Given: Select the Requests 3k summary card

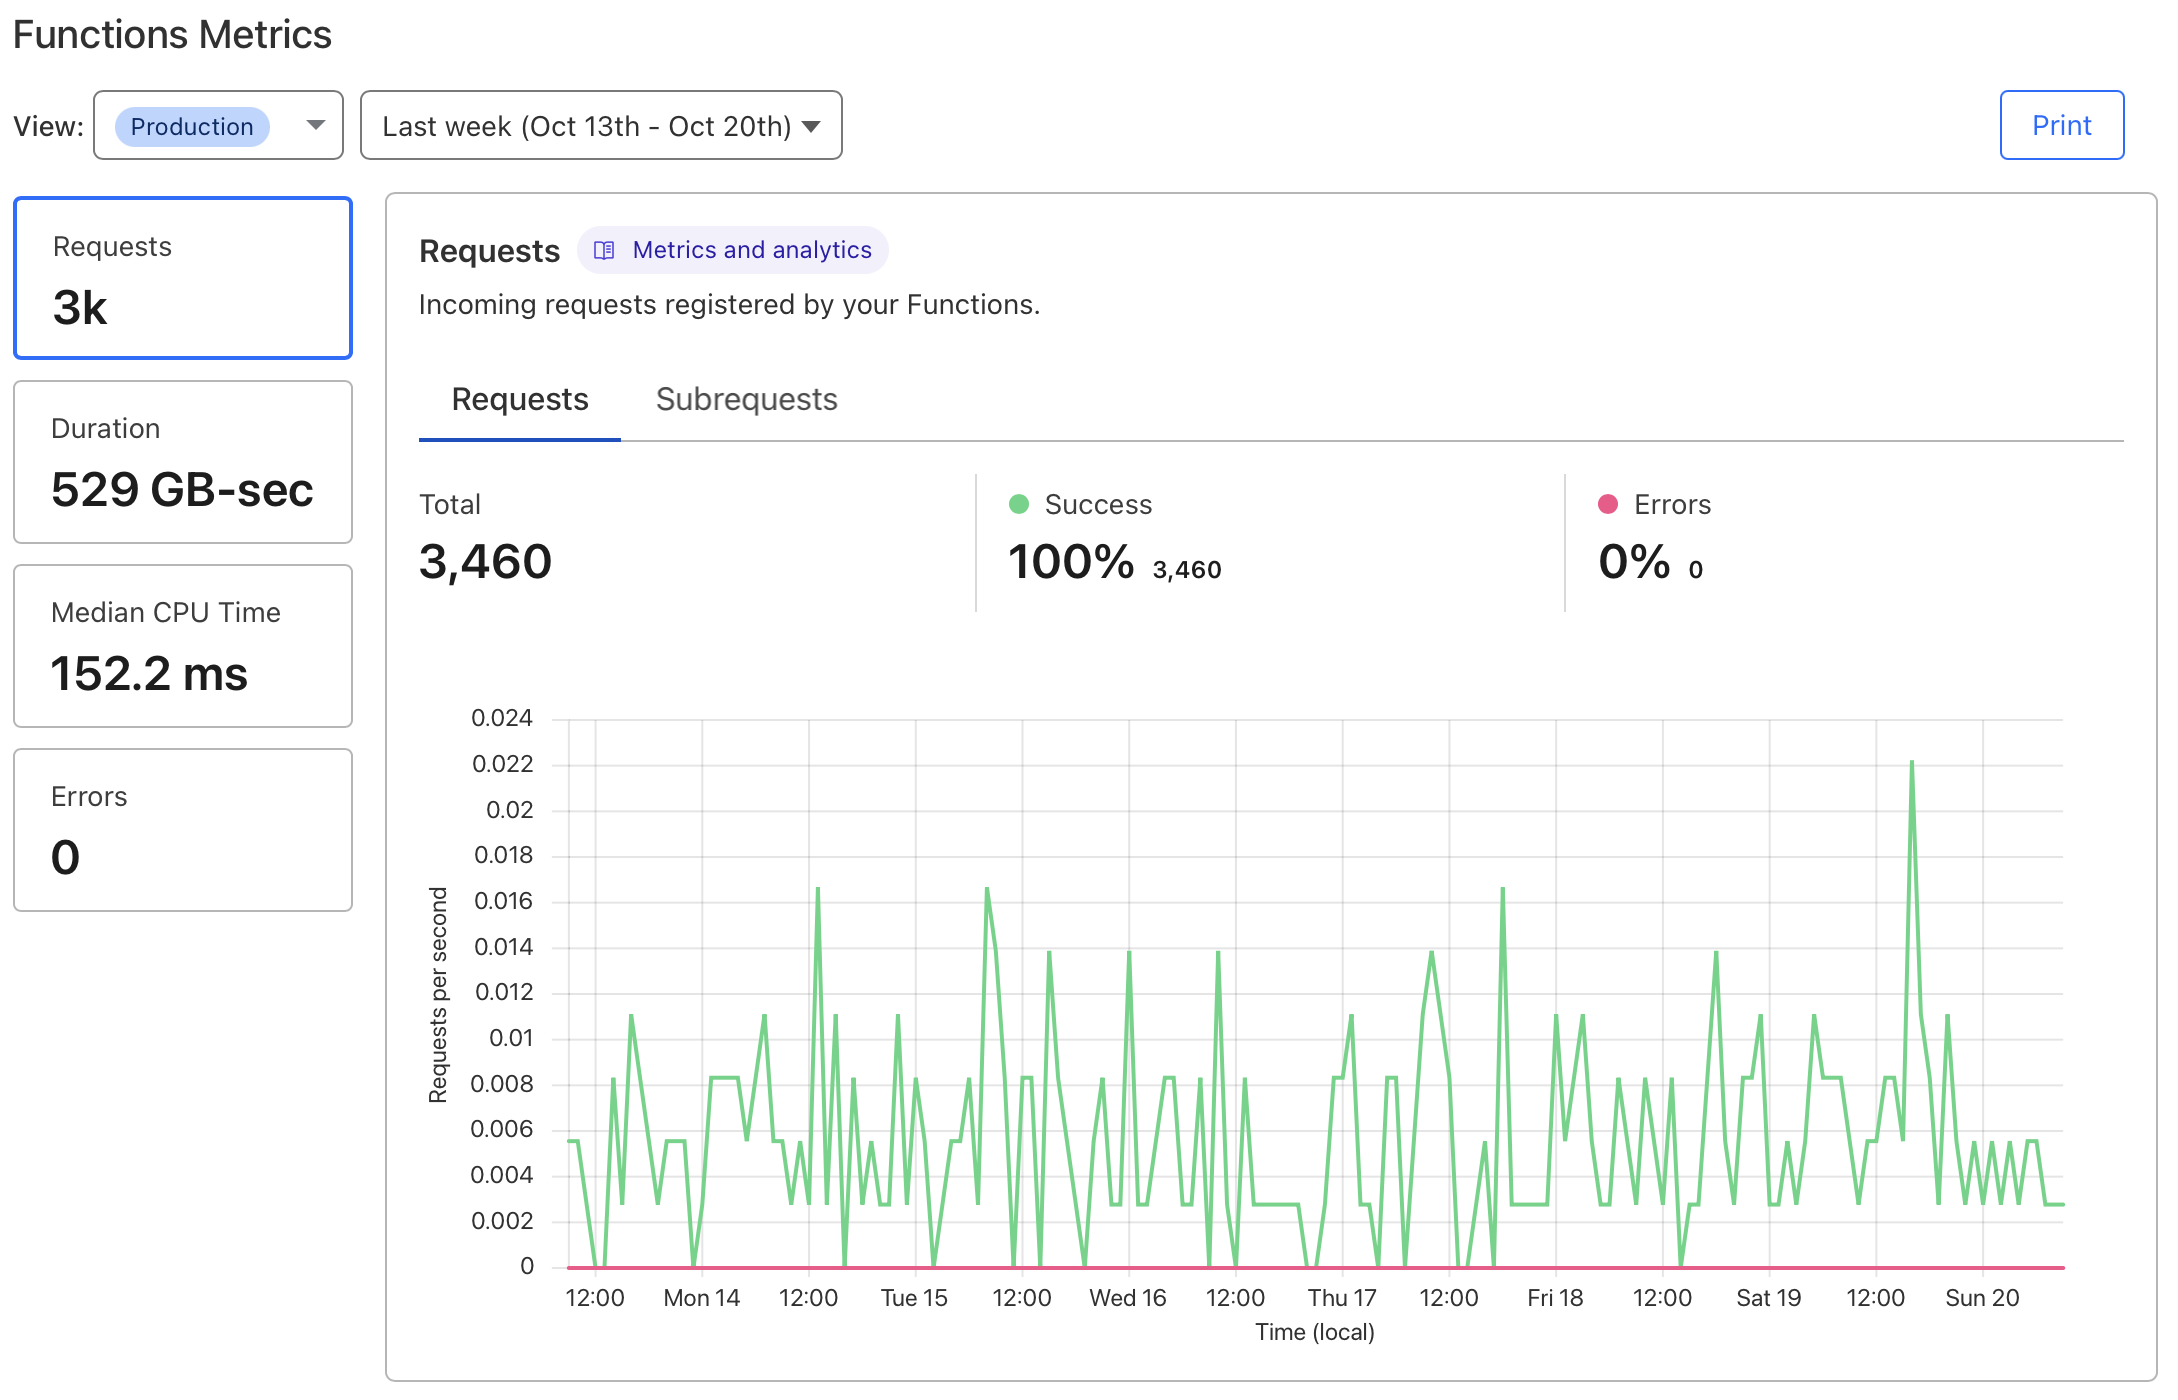Looking at the screenshot, I should (x=182, y=278).
